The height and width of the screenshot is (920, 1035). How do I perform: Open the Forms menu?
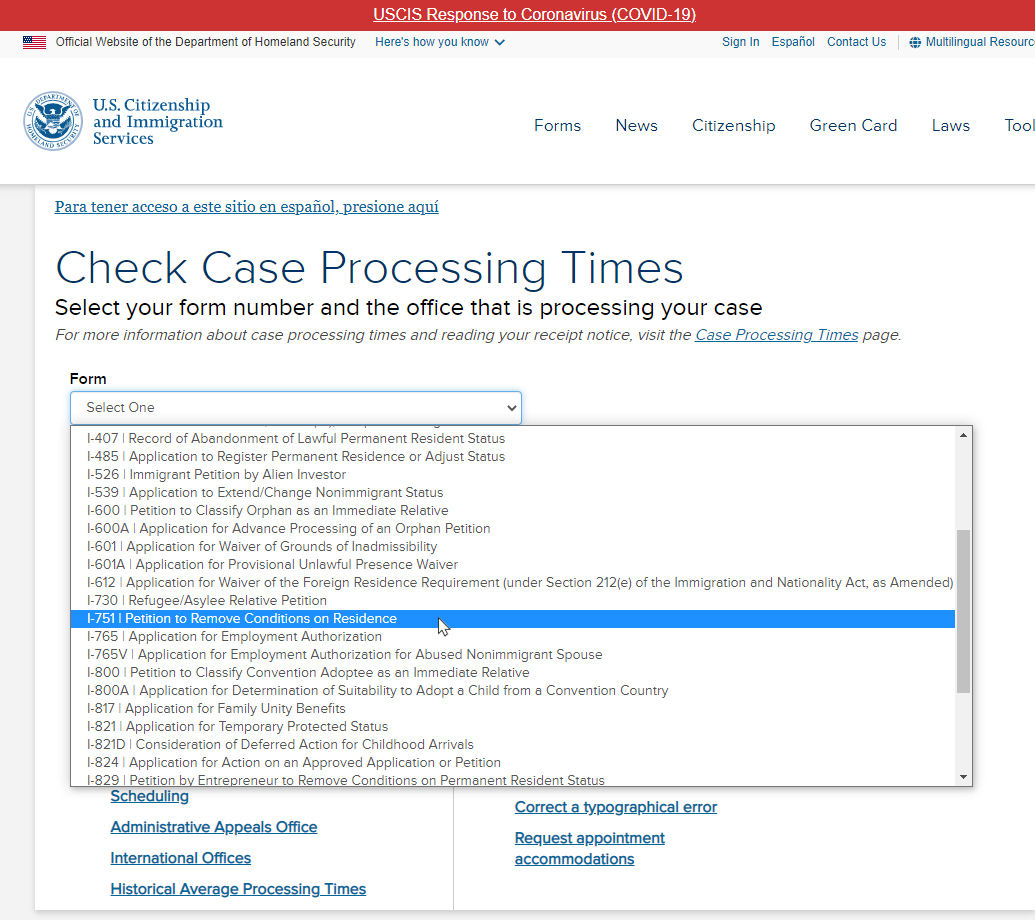coord(558,125)
